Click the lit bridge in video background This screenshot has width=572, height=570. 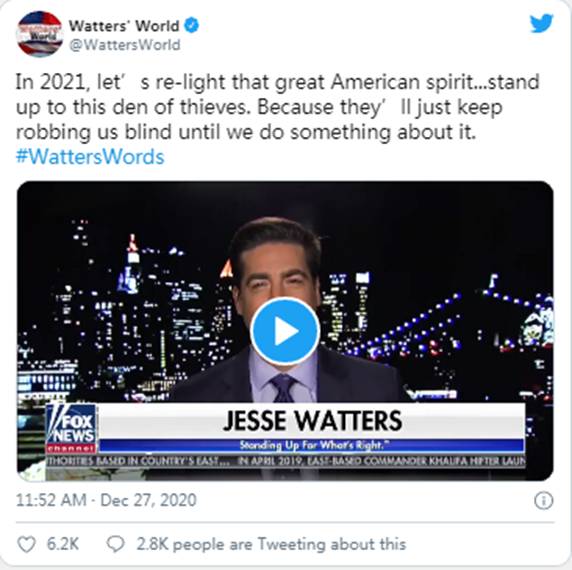(456, 328)
